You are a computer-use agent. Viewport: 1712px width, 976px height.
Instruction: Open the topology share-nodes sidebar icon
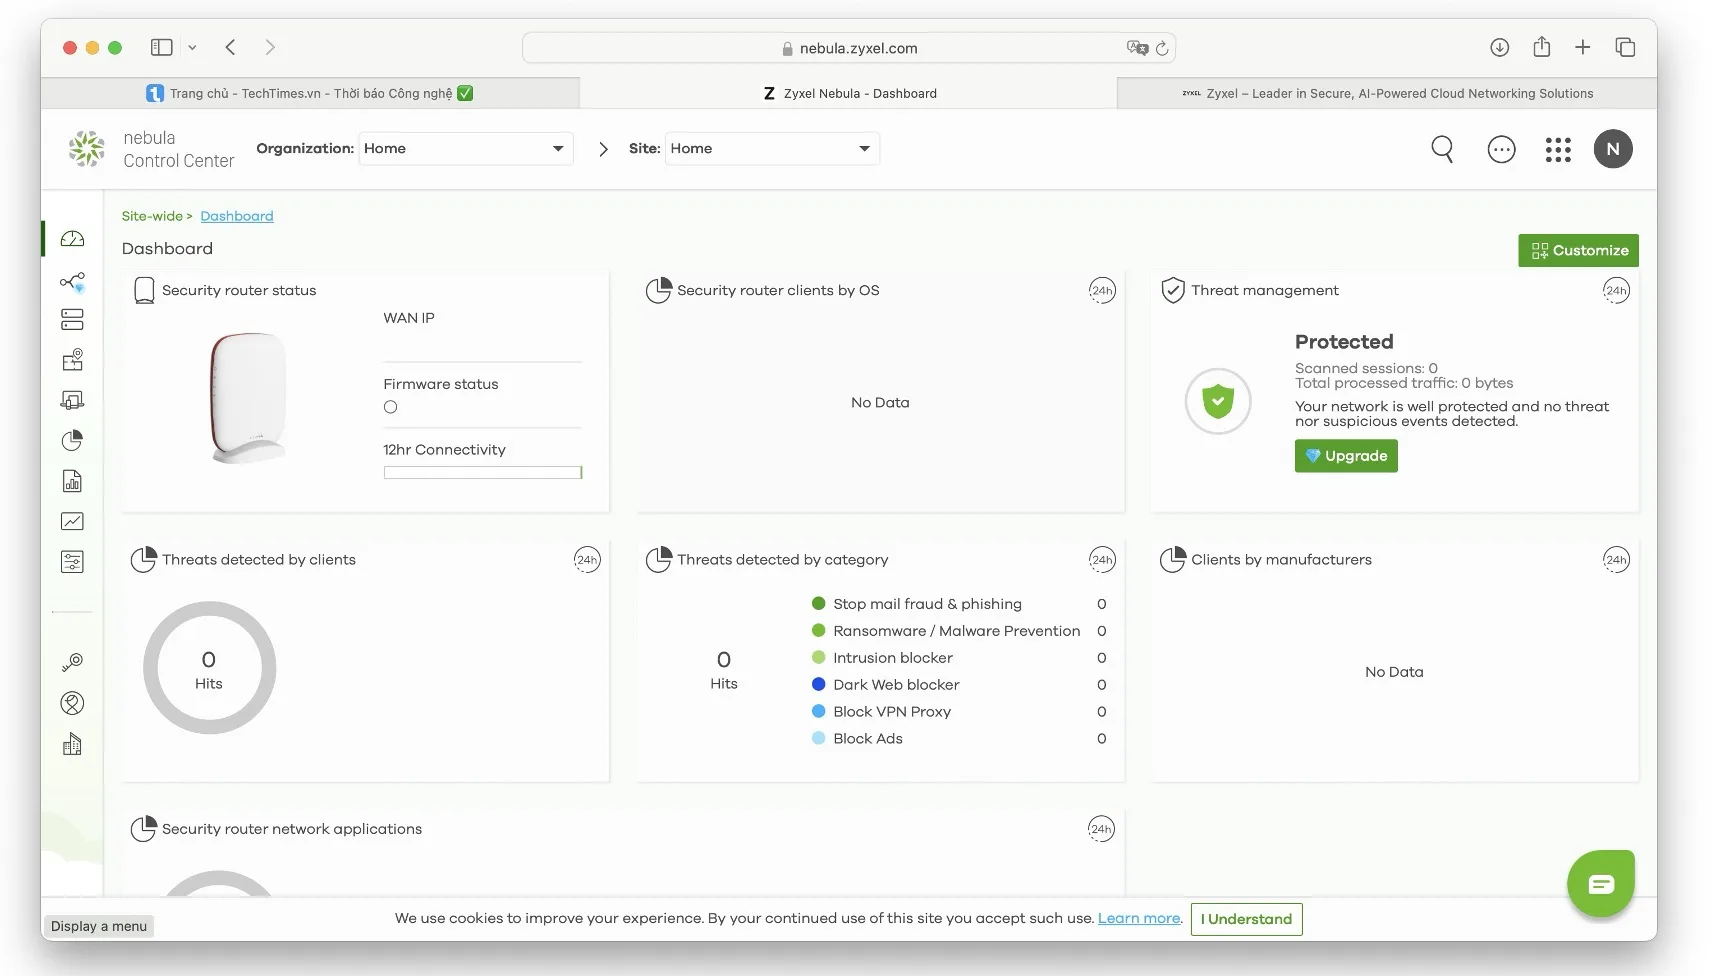(x=72, y=282)
